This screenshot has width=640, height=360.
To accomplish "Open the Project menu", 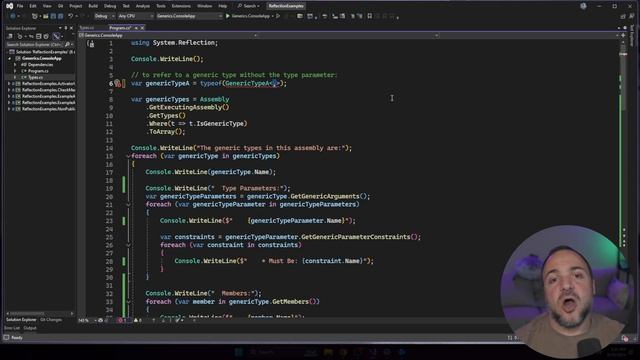I will pos(76,6).
